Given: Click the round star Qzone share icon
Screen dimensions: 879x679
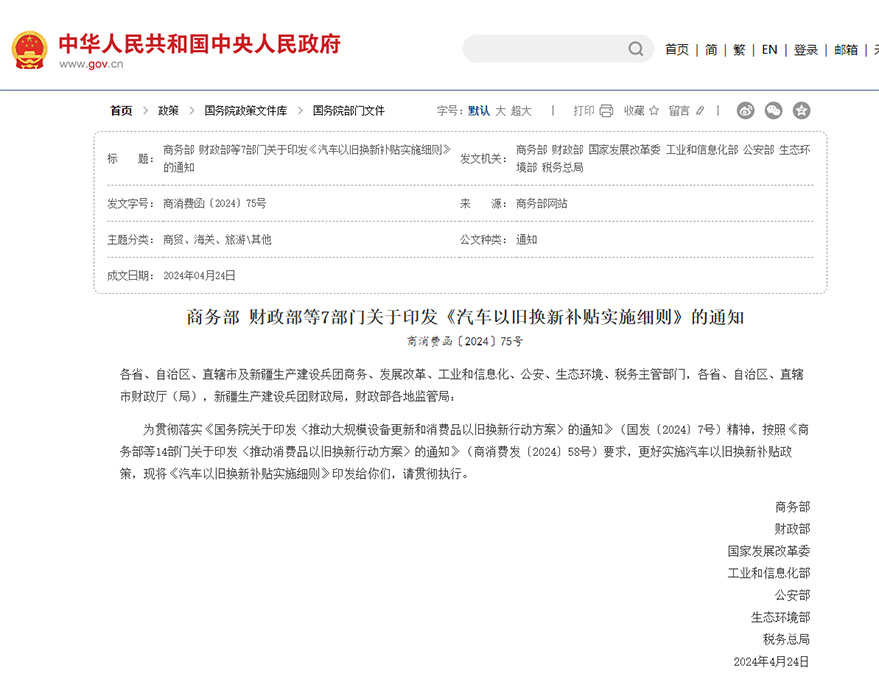Looking at the screenshot, I should point(801,111).
